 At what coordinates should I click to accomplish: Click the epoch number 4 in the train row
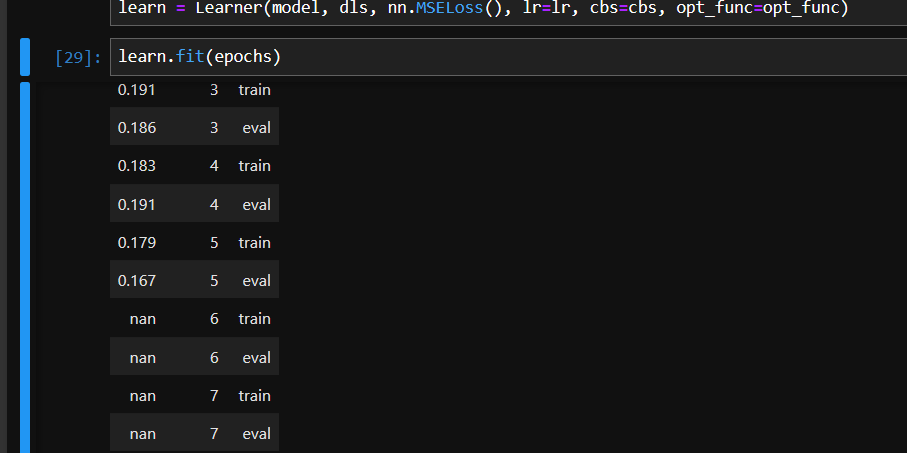pos(214,165)
